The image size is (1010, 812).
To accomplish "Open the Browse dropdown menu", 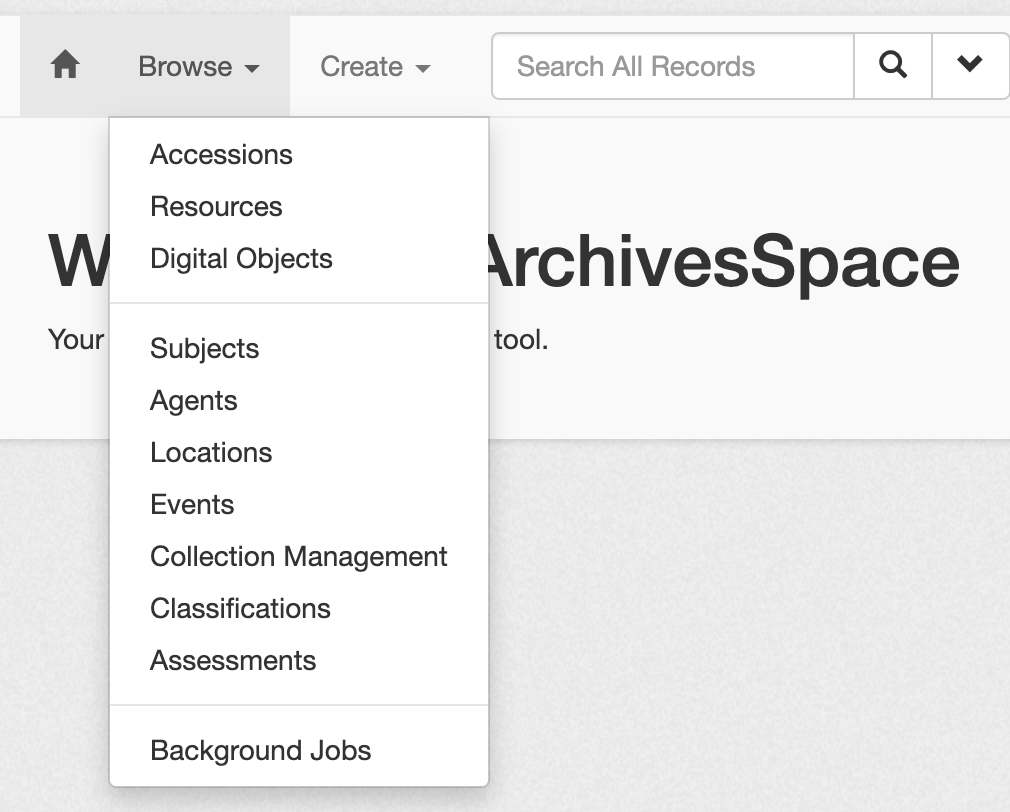I will coord(196,66).
